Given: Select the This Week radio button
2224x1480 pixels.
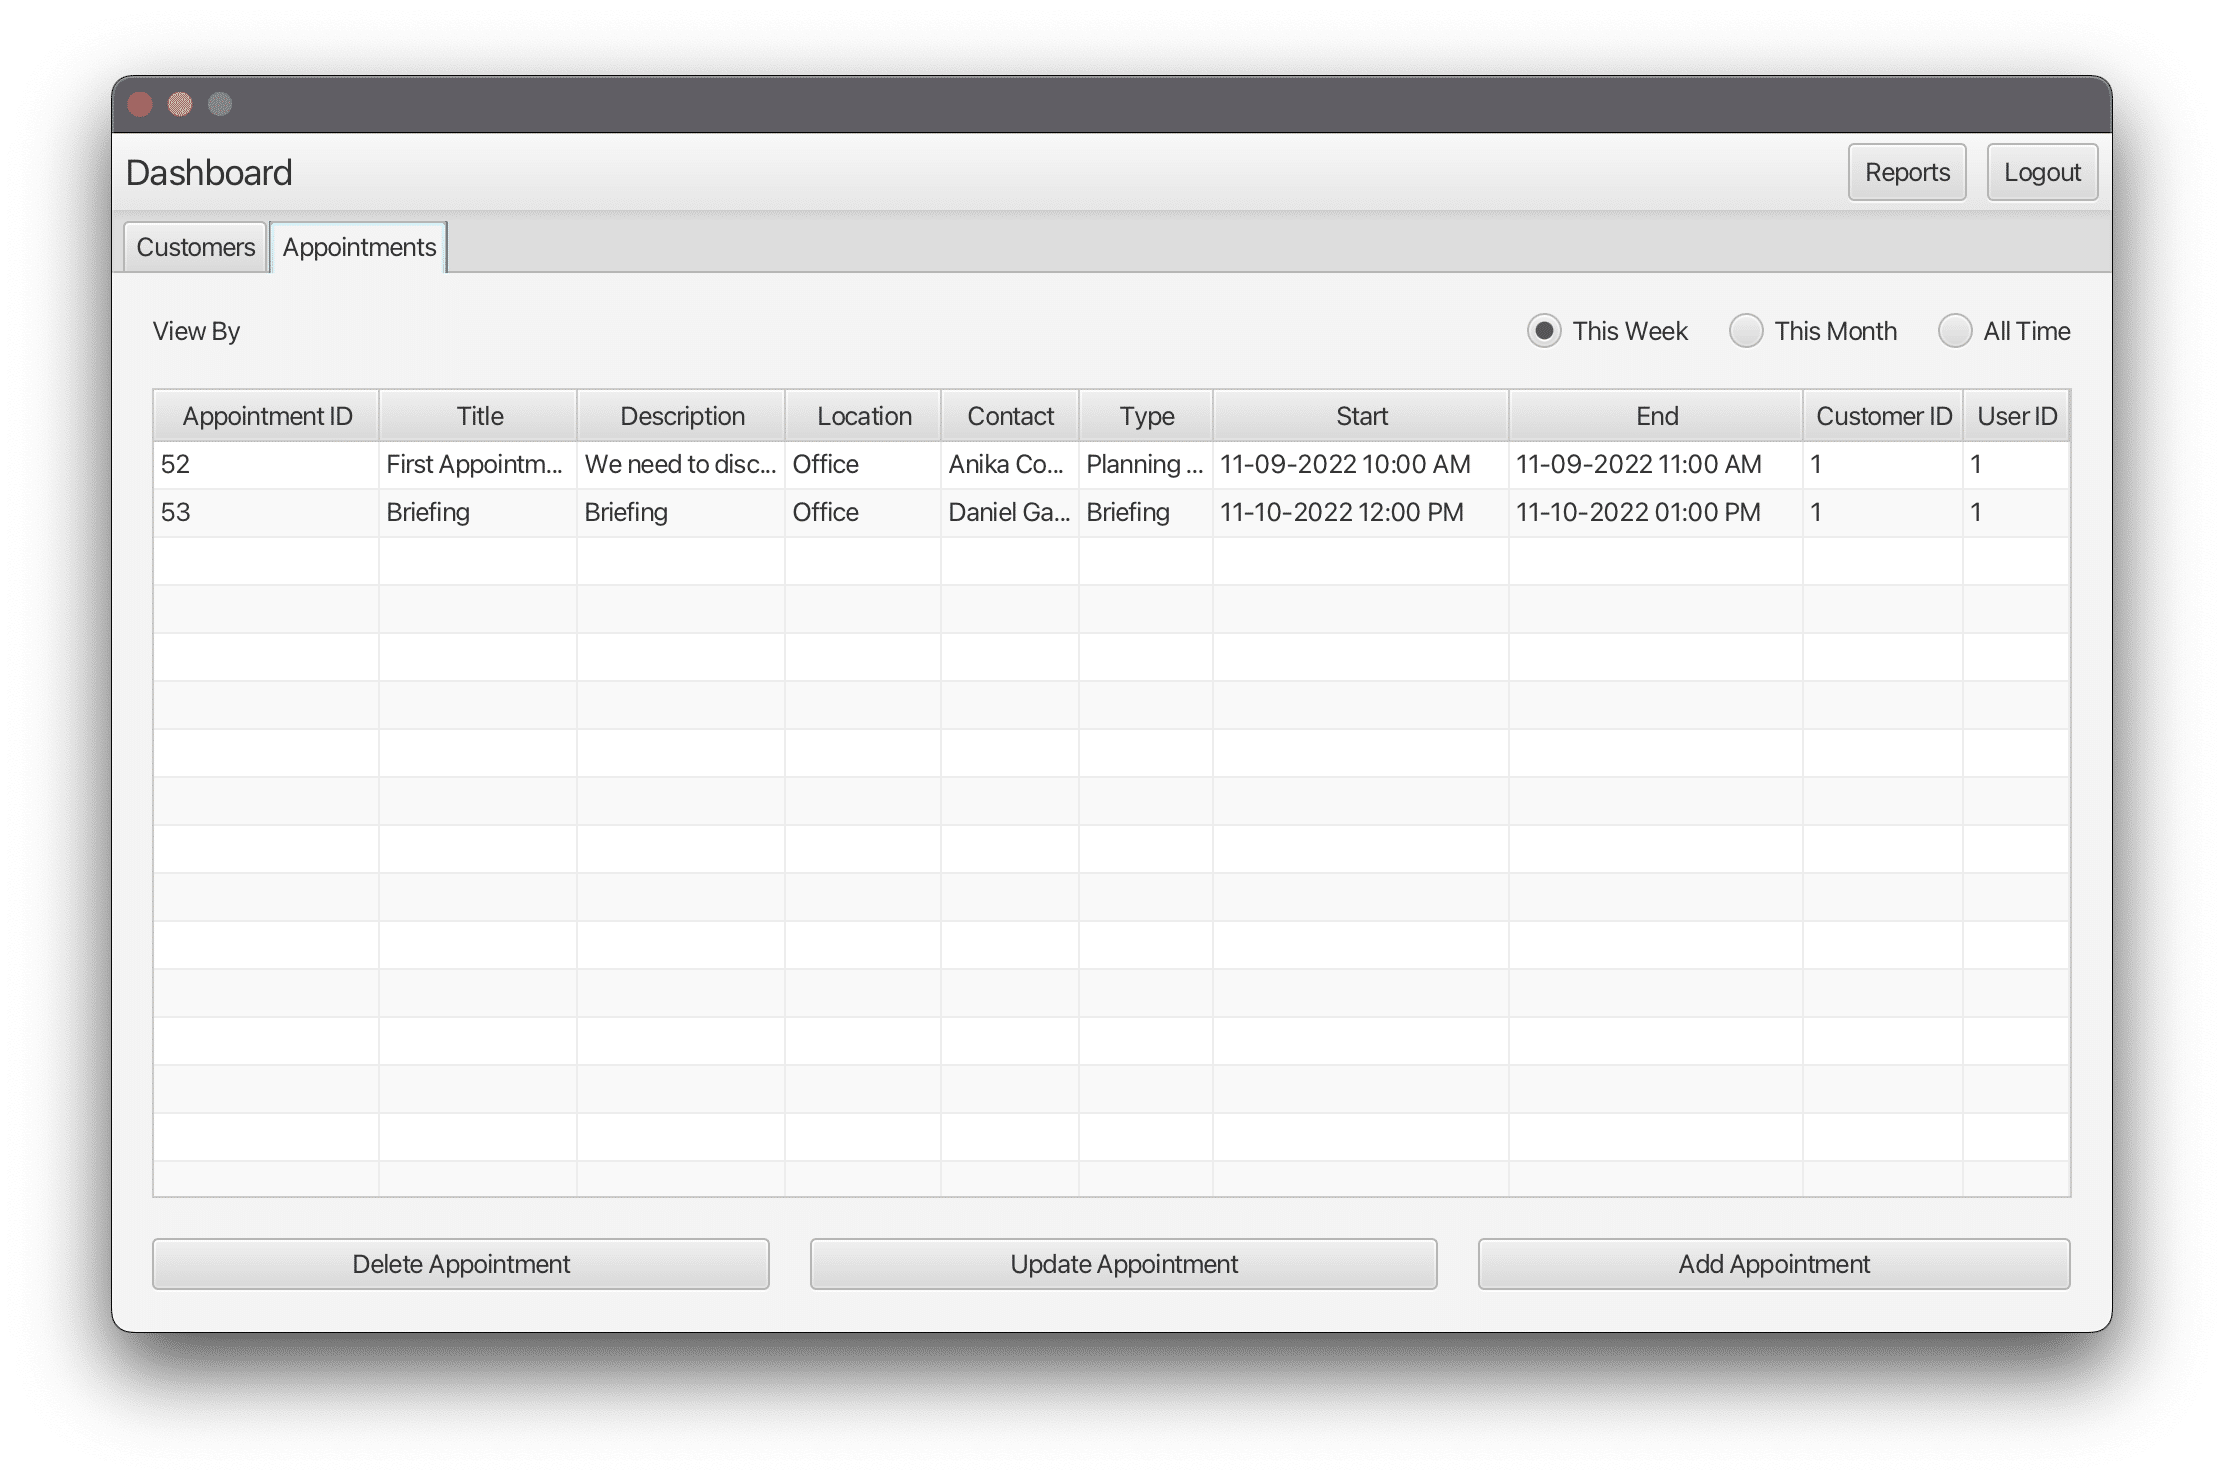Looking at the screenshot, I should (1542, 330).
